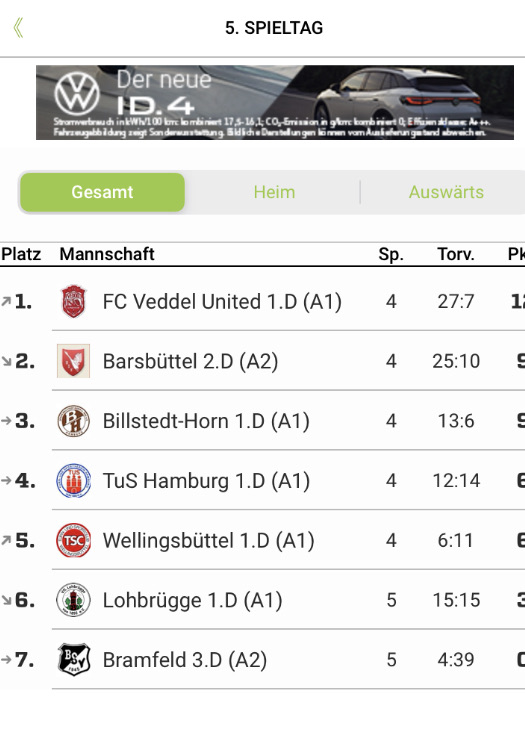The width and height of the screenshot is (525, 747).
Task: Select the Gesamt table view
Action: 102,192
